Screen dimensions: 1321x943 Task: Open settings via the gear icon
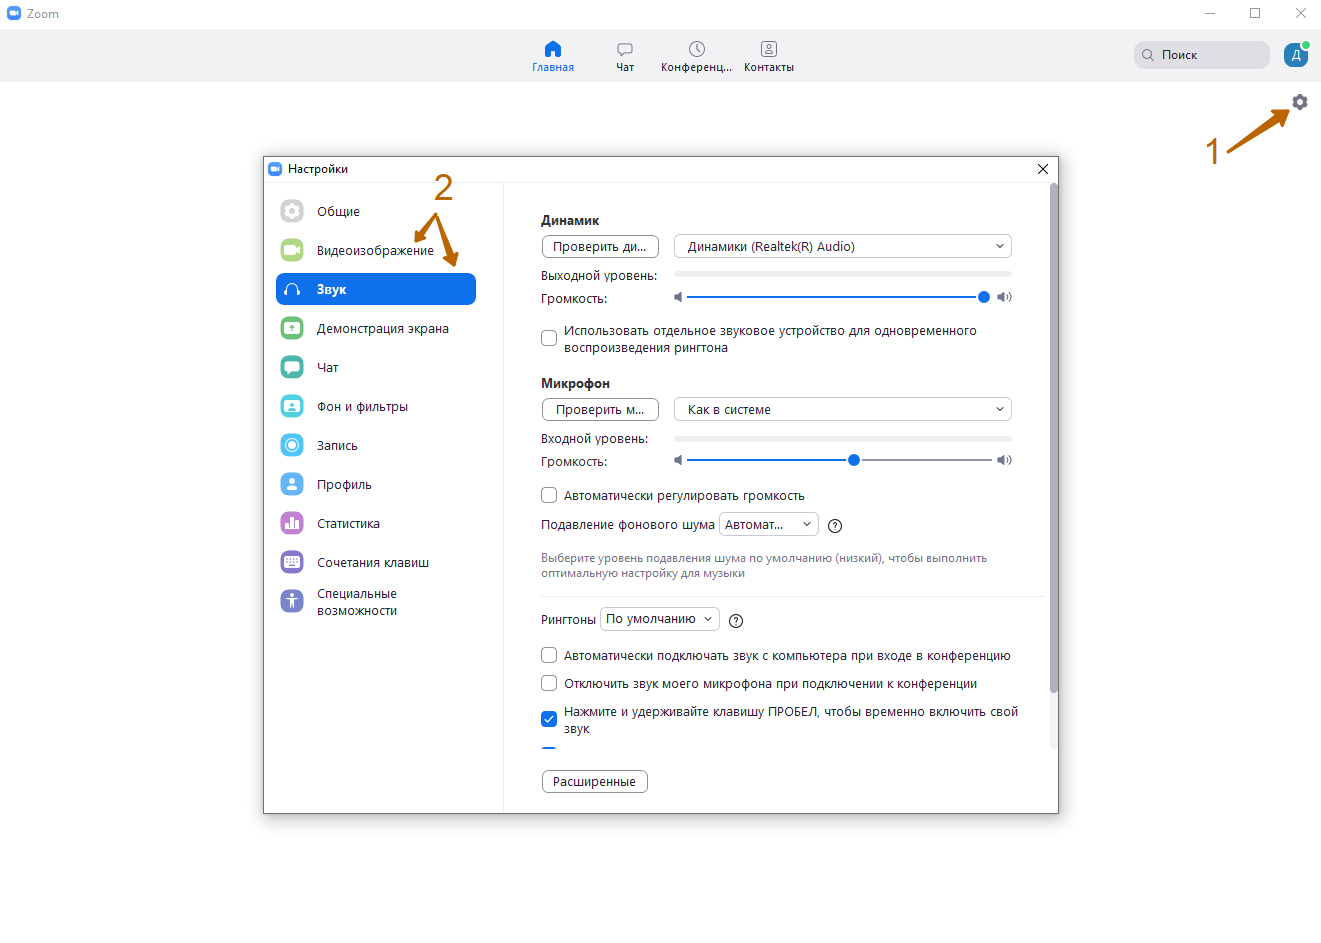click(1299, 102)
